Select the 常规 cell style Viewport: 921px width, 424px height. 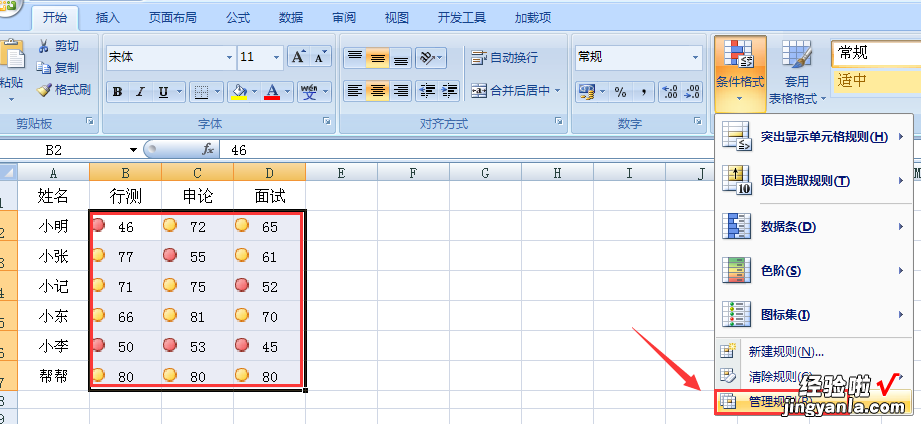pos(876,53)
